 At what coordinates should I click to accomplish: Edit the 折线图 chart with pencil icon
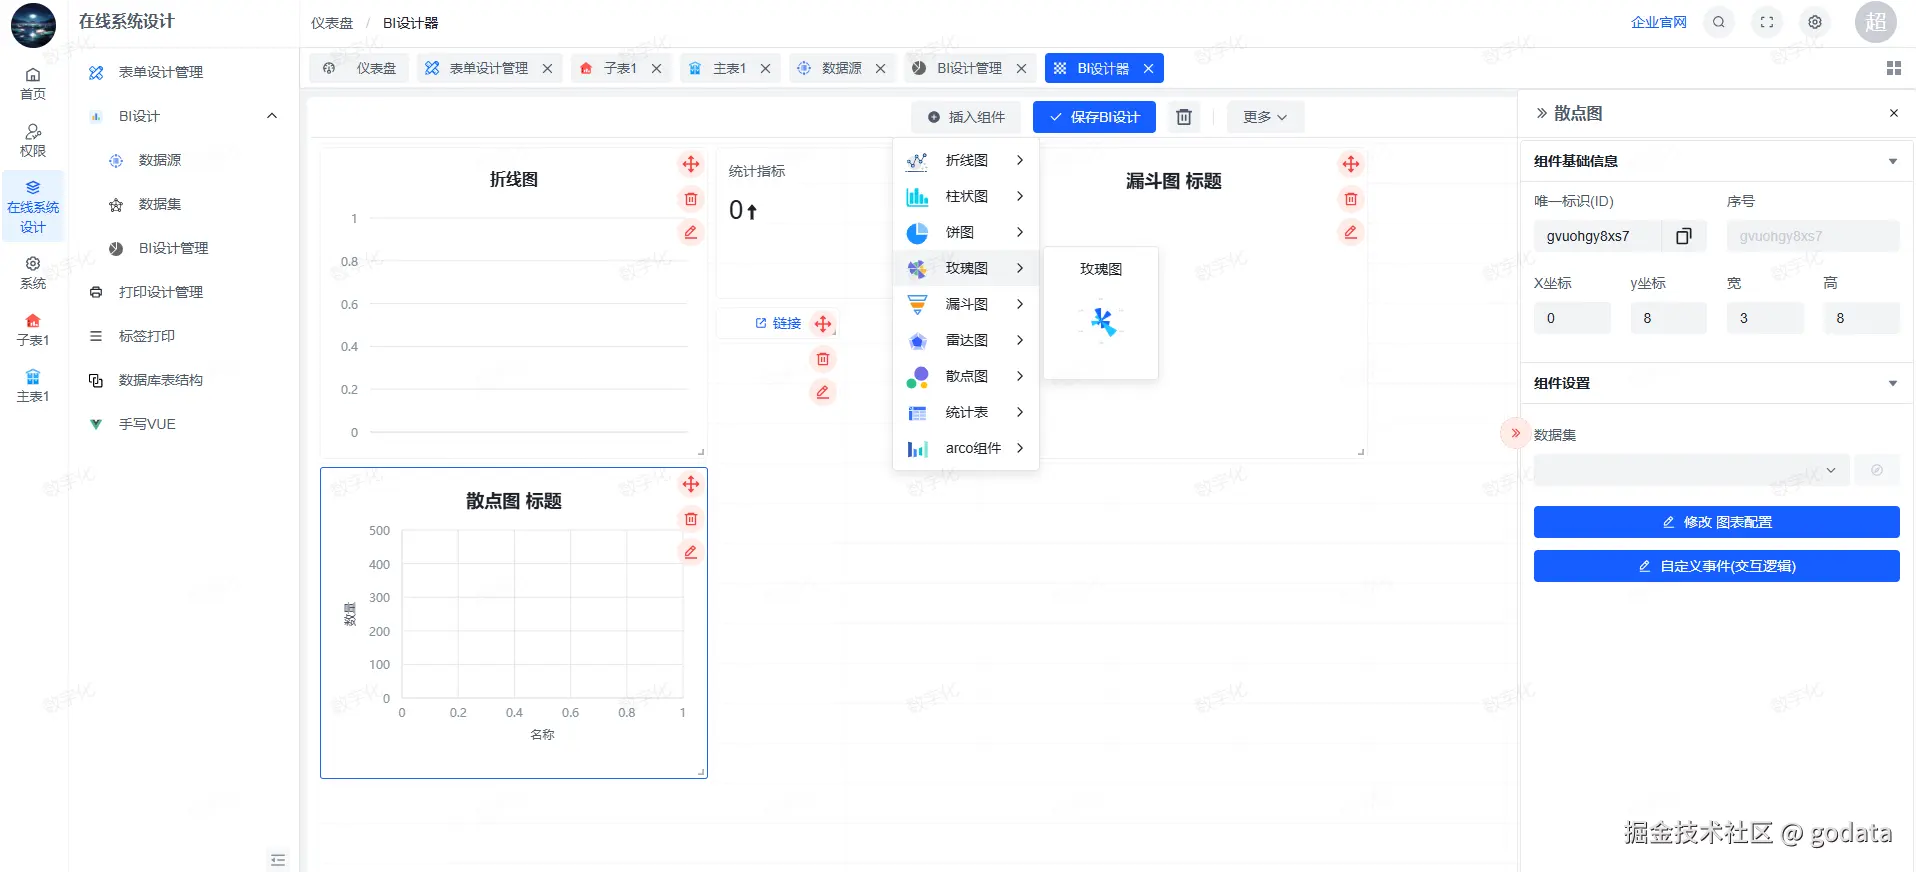pos(691,232)
